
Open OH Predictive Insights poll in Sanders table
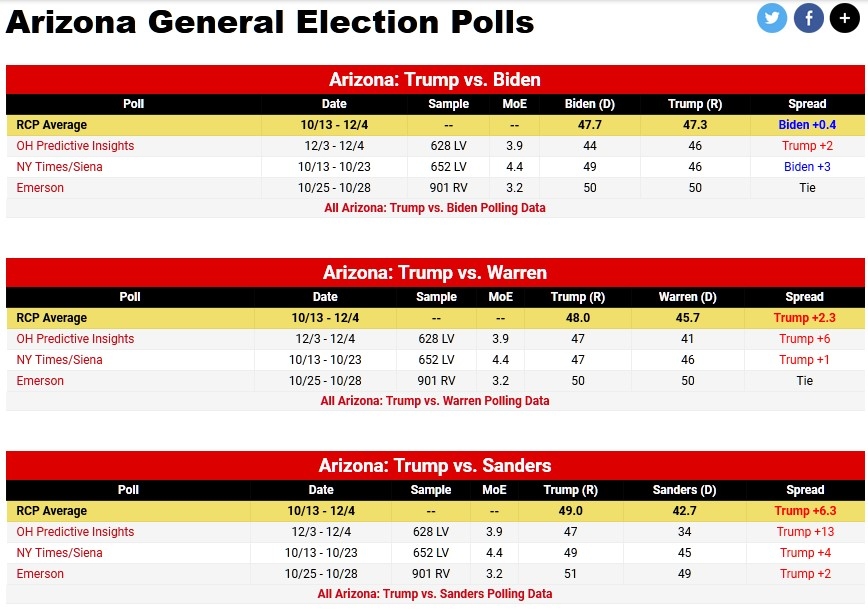[75, 532]
